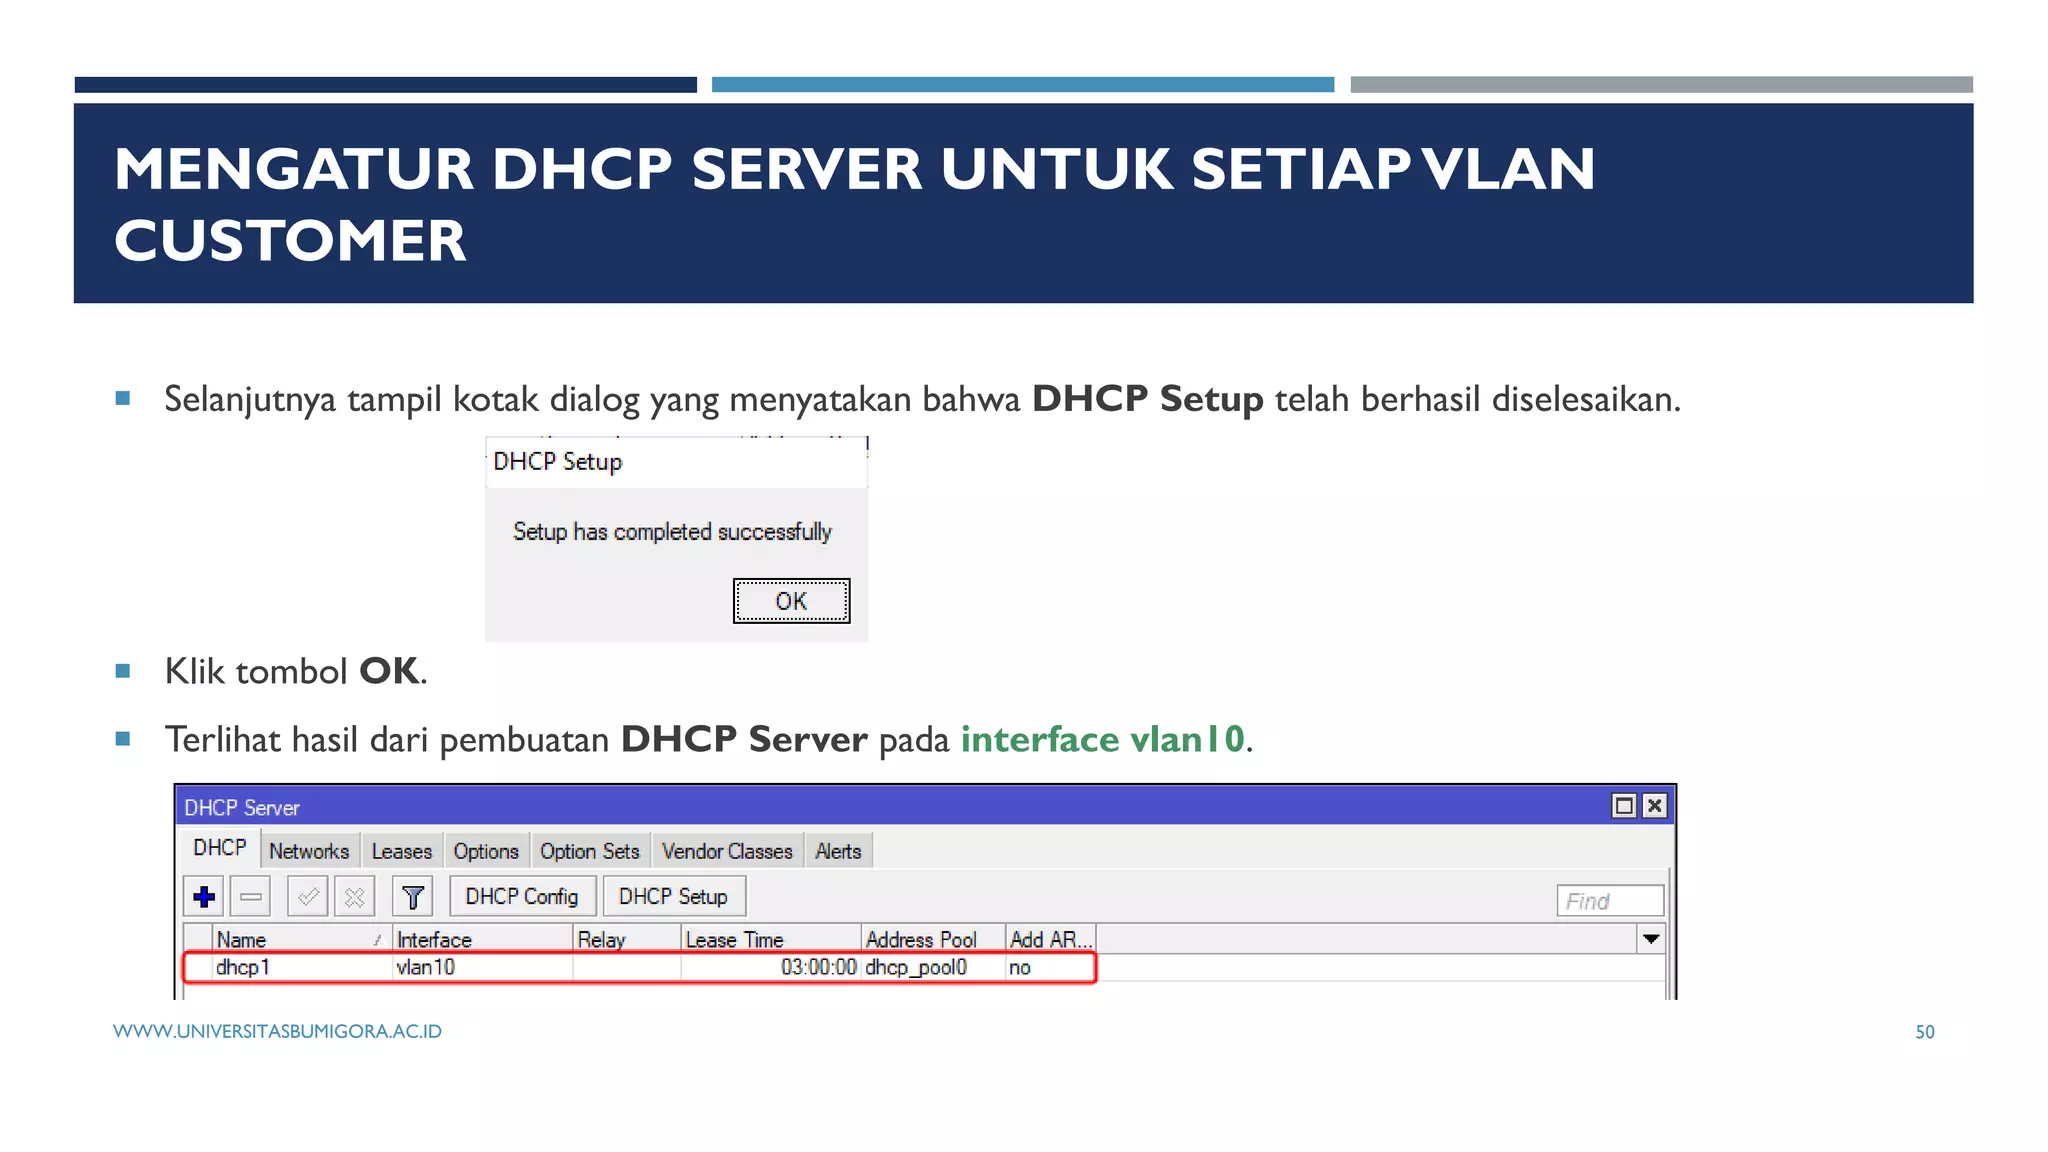2048x1152 pixels.
Task: Click the Add AR... column header
Action: pos(1050,940)
